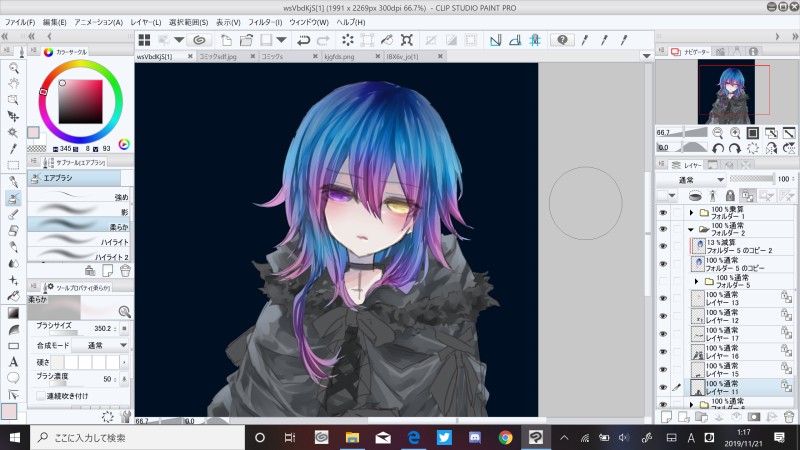The image size is (800, 450).
Task: Show the hidden フォルダー 5 layer
Action: [x=663, y=281]
